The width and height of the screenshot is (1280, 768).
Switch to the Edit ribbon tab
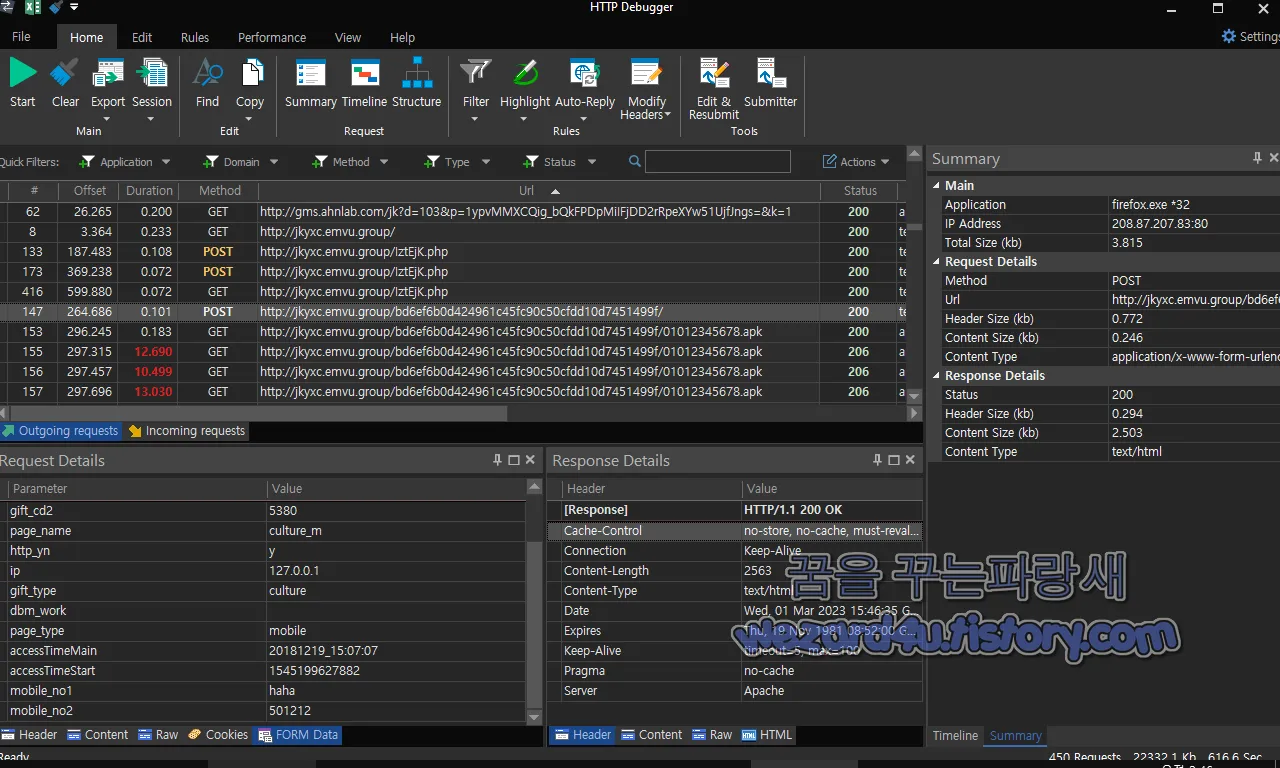tap(142, 37)
